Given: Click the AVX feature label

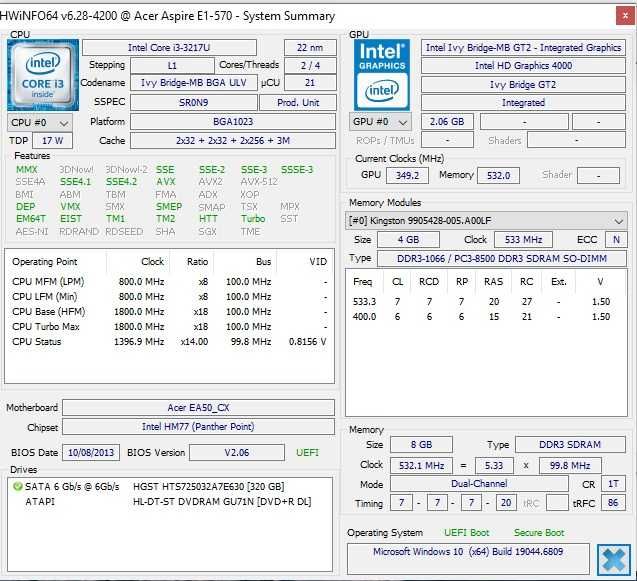Looking at the screenshot, I should pos(166,182).
